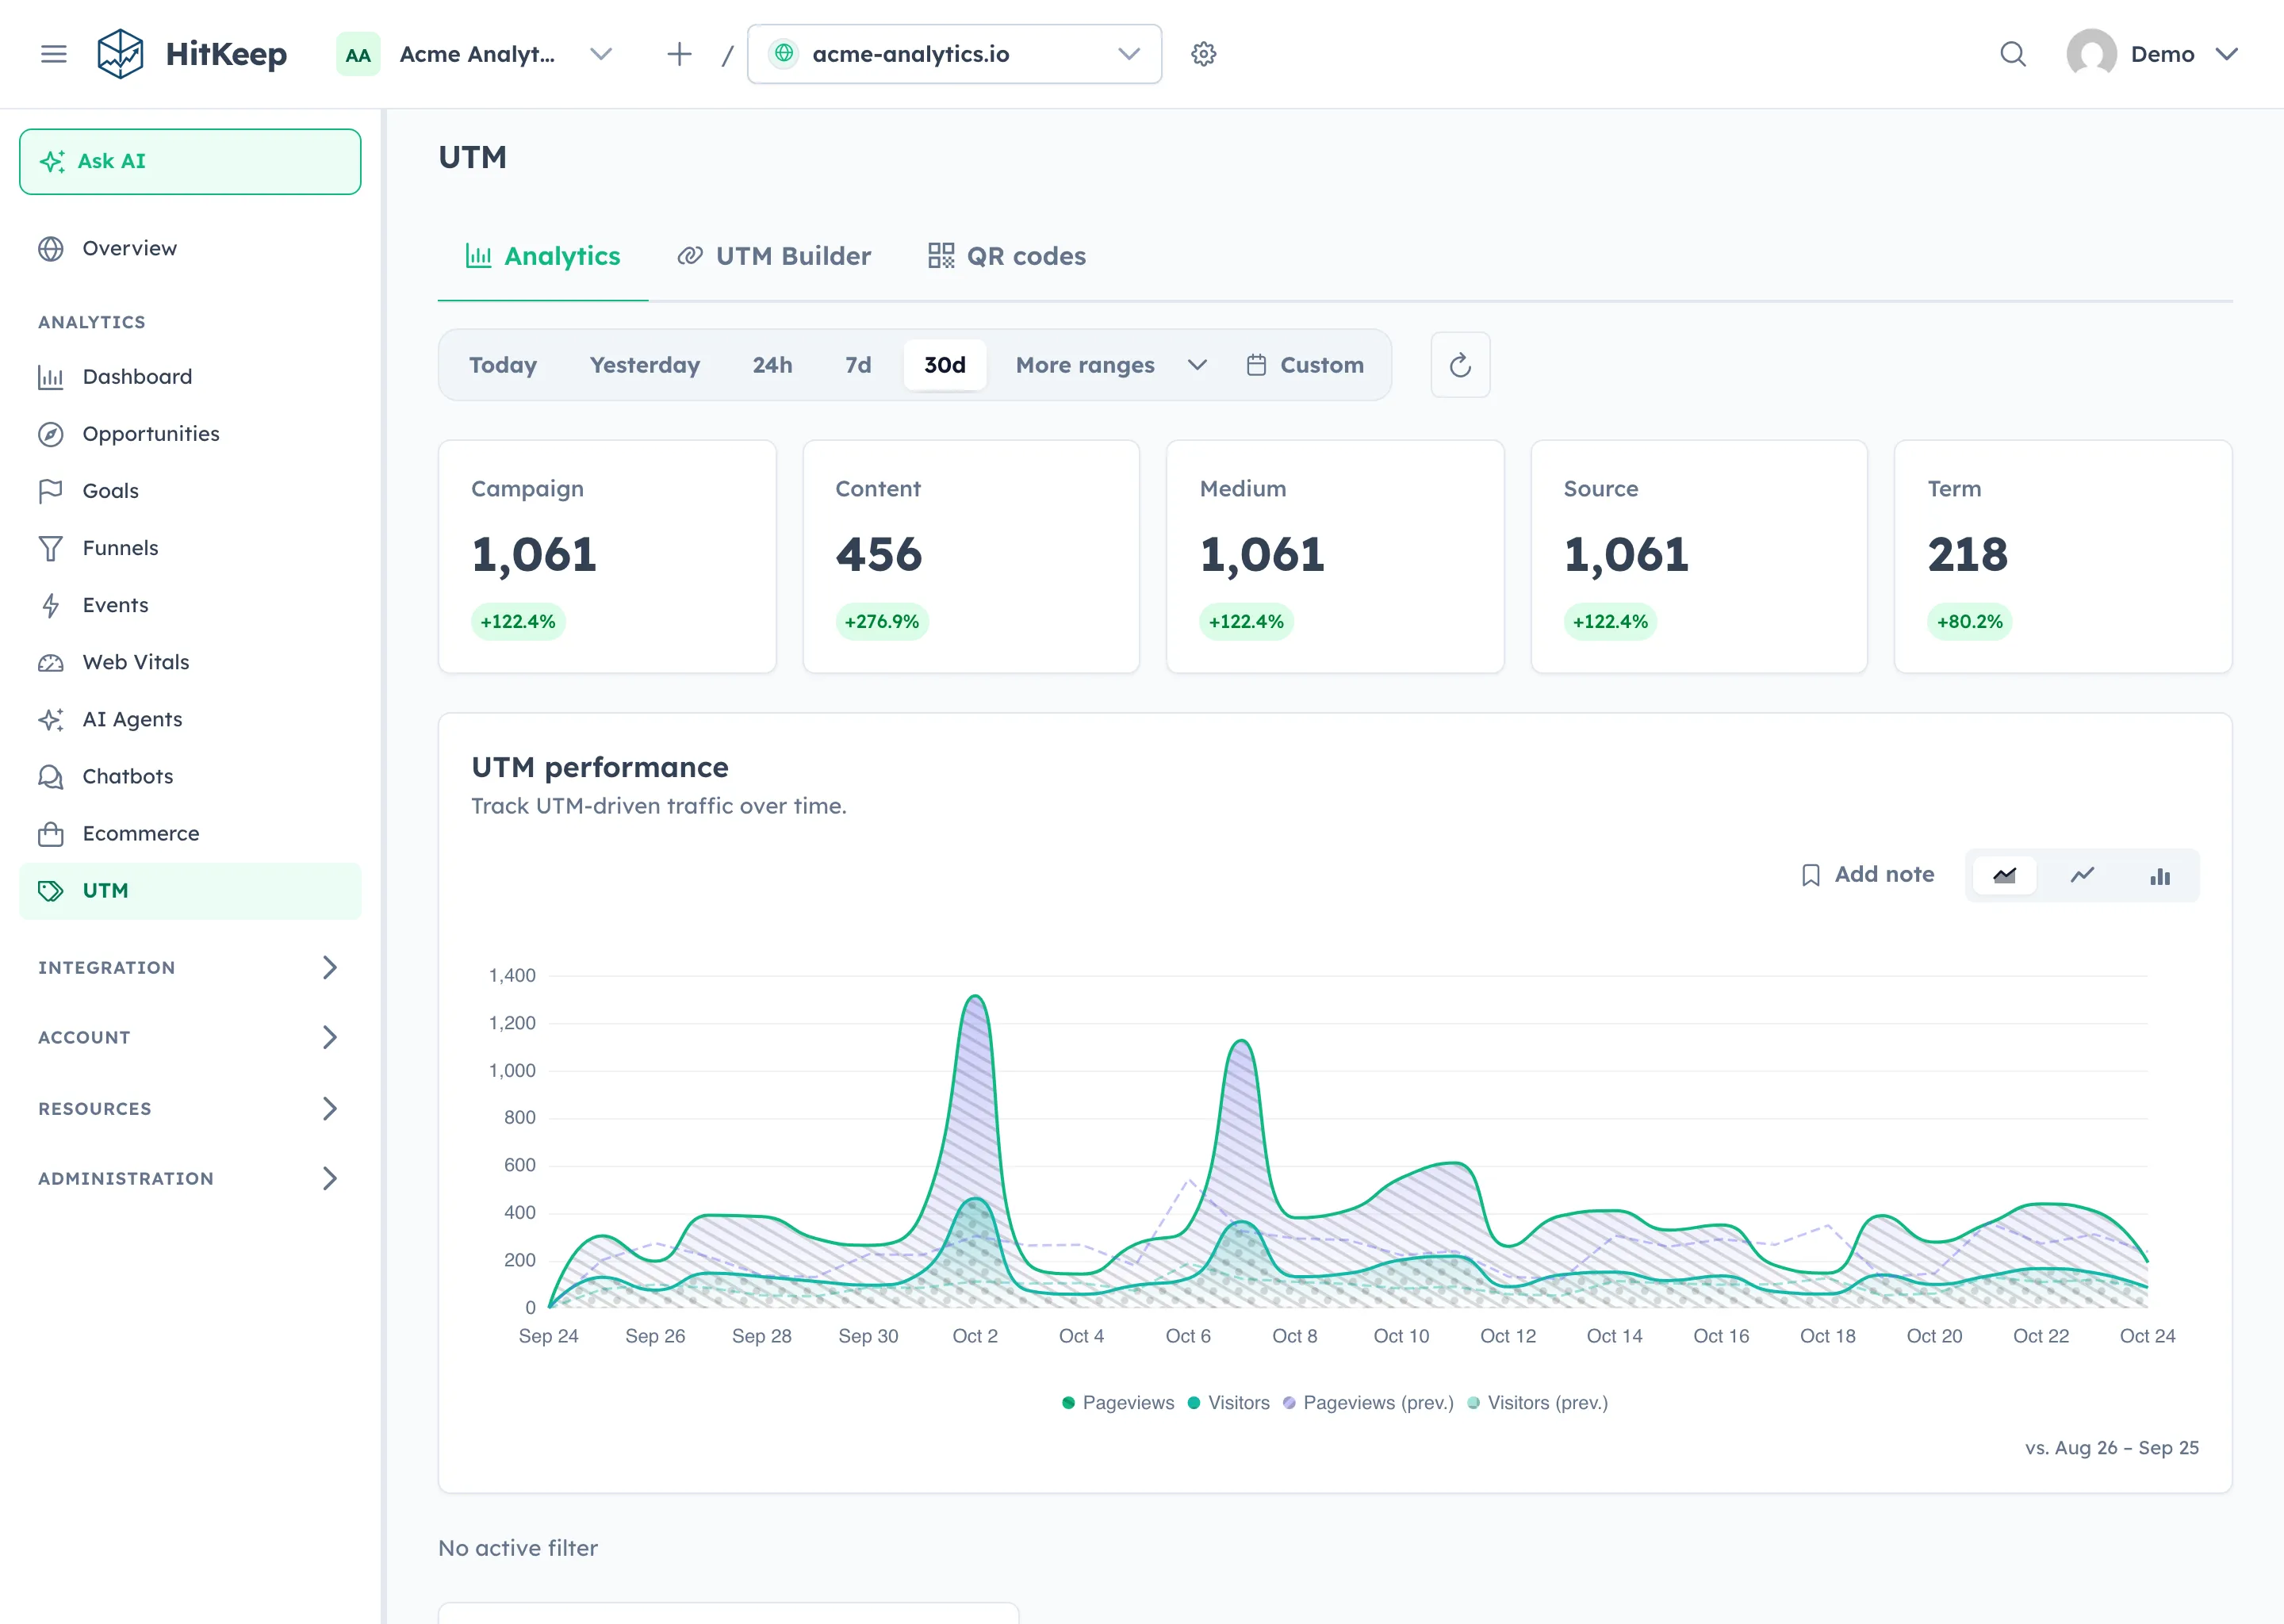2284x1624 pixels.
Task: Open the Dashboard sidebar item
Action: [190, 377]
